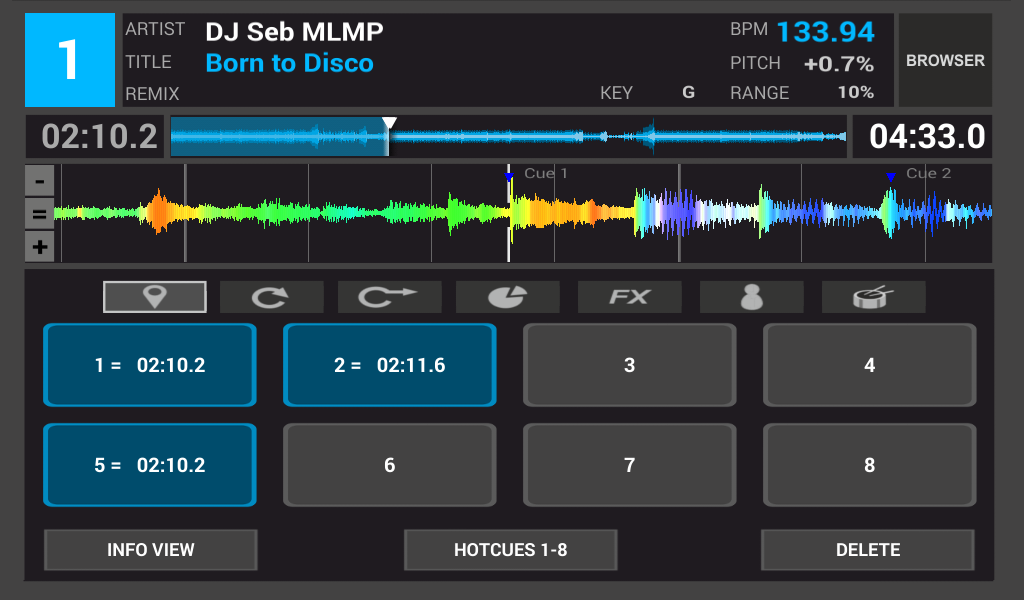Open the BROWSER panel
The width and height of the screenshot is (1024, 600).
(x=945, y=60)
